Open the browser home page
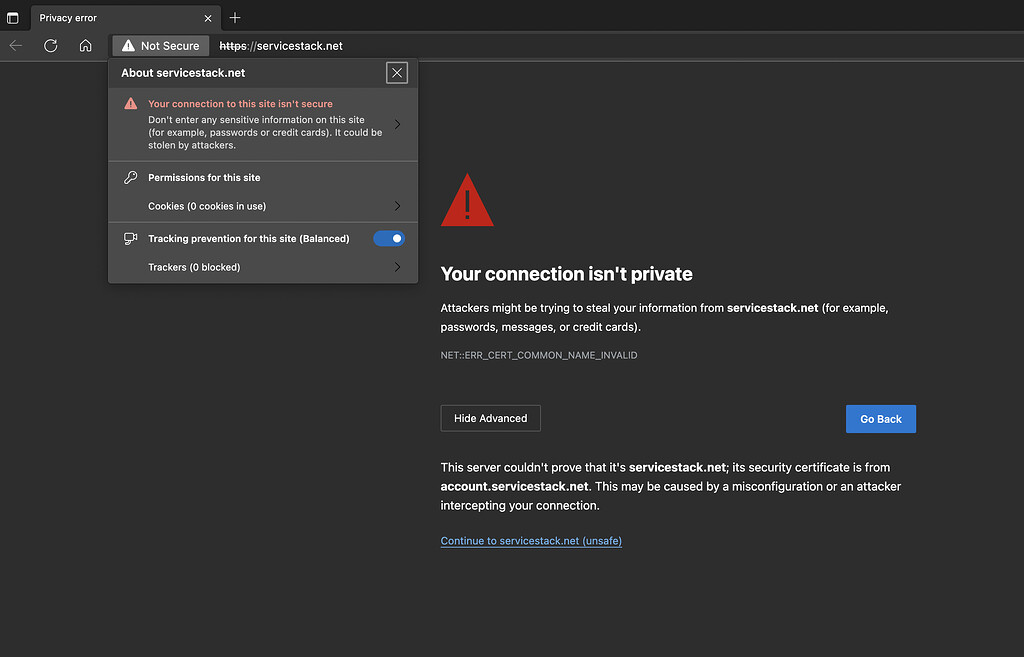Viewport: 1024px width, 657px height. point(85,45)
